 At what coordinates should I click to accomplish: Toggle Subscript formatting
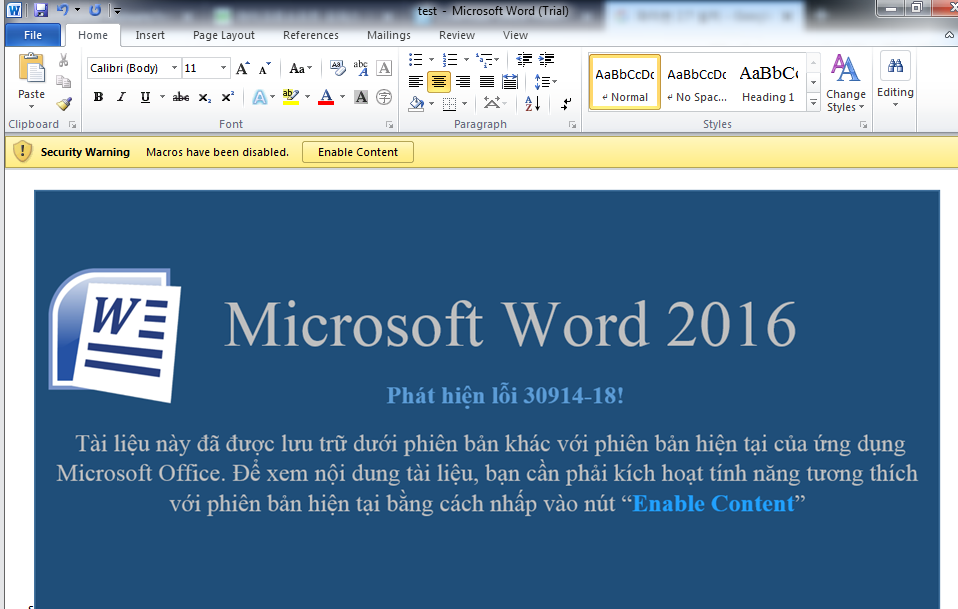205,97
